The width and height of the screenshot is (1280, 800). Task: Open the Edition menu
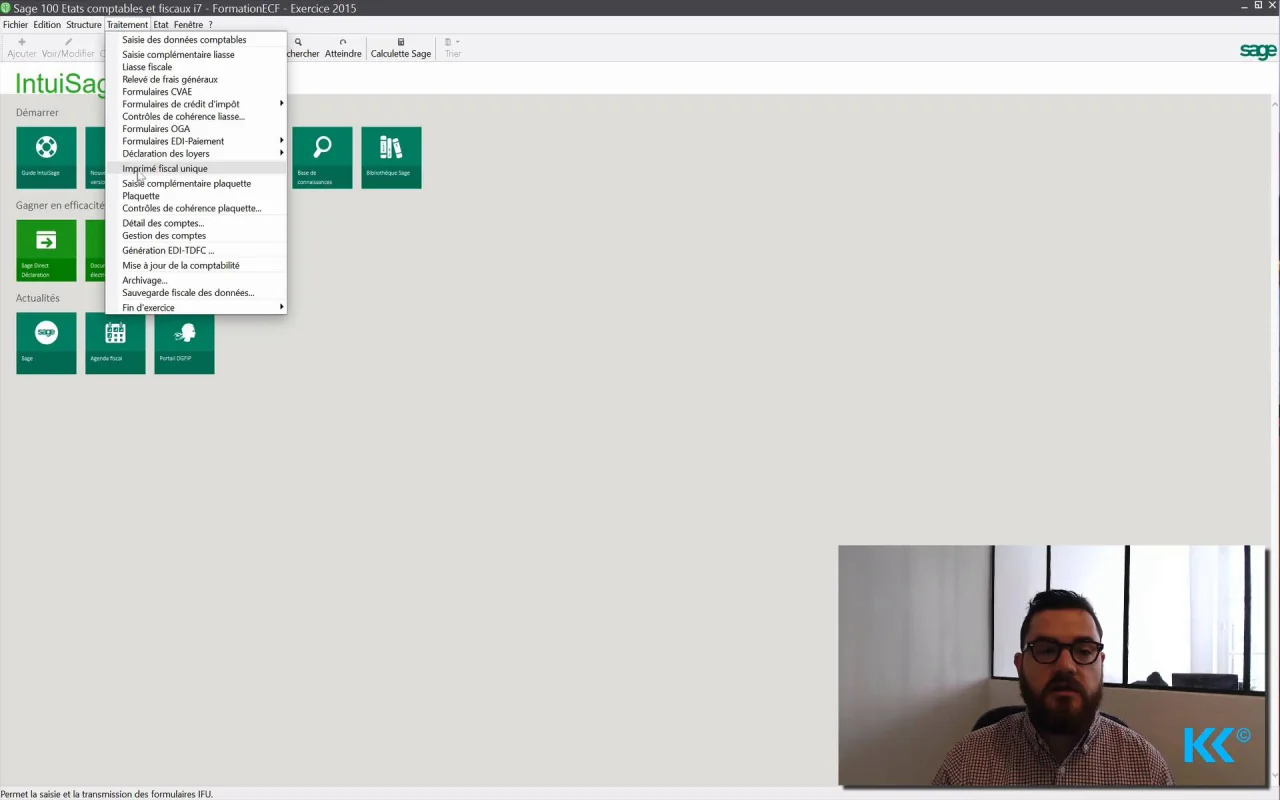pos(47,25)
